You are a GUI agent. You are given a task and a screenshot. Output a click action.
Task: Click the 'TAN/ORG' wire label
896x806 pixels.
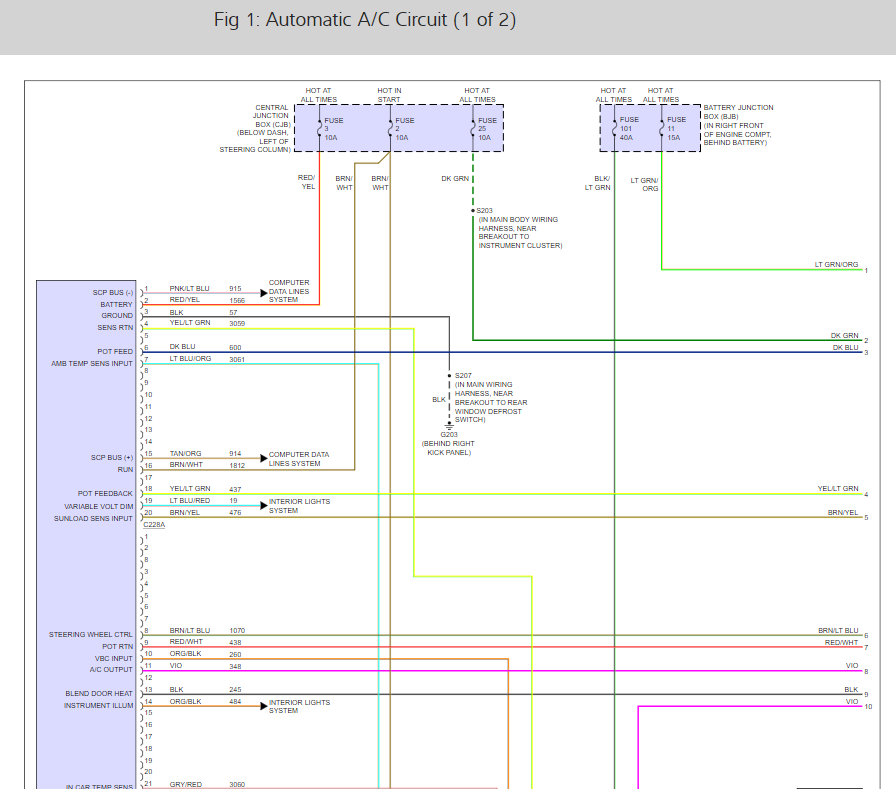tap(185, 453)
